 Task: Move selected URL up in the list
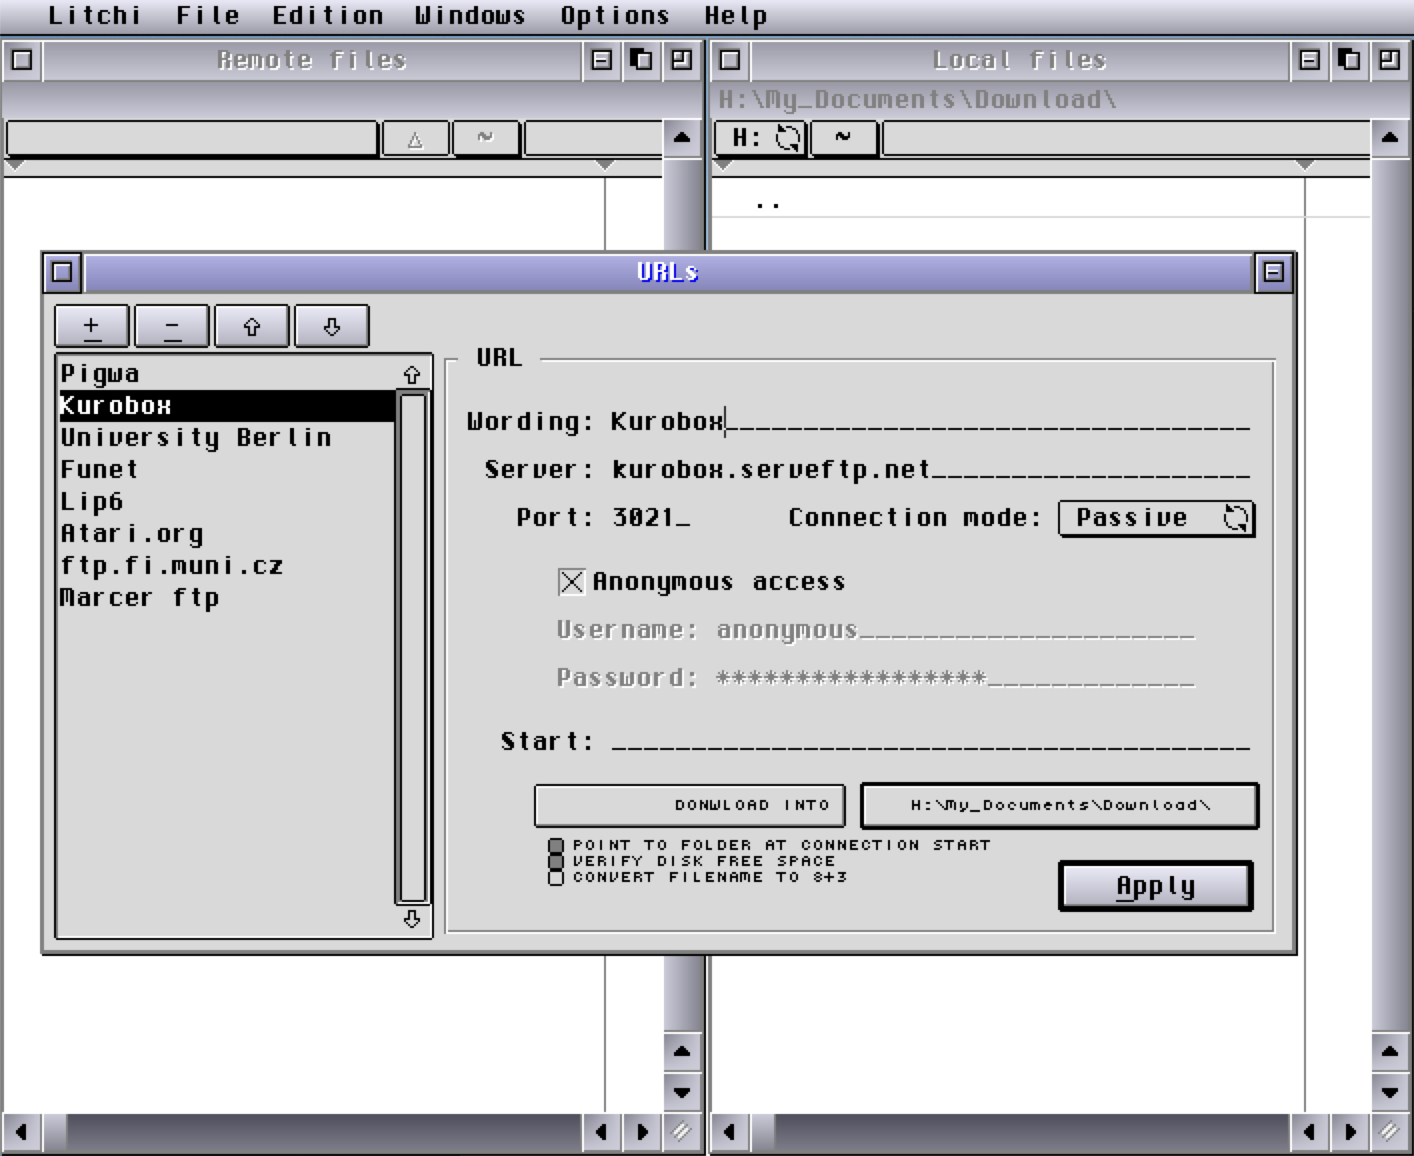tap(252, 327)
